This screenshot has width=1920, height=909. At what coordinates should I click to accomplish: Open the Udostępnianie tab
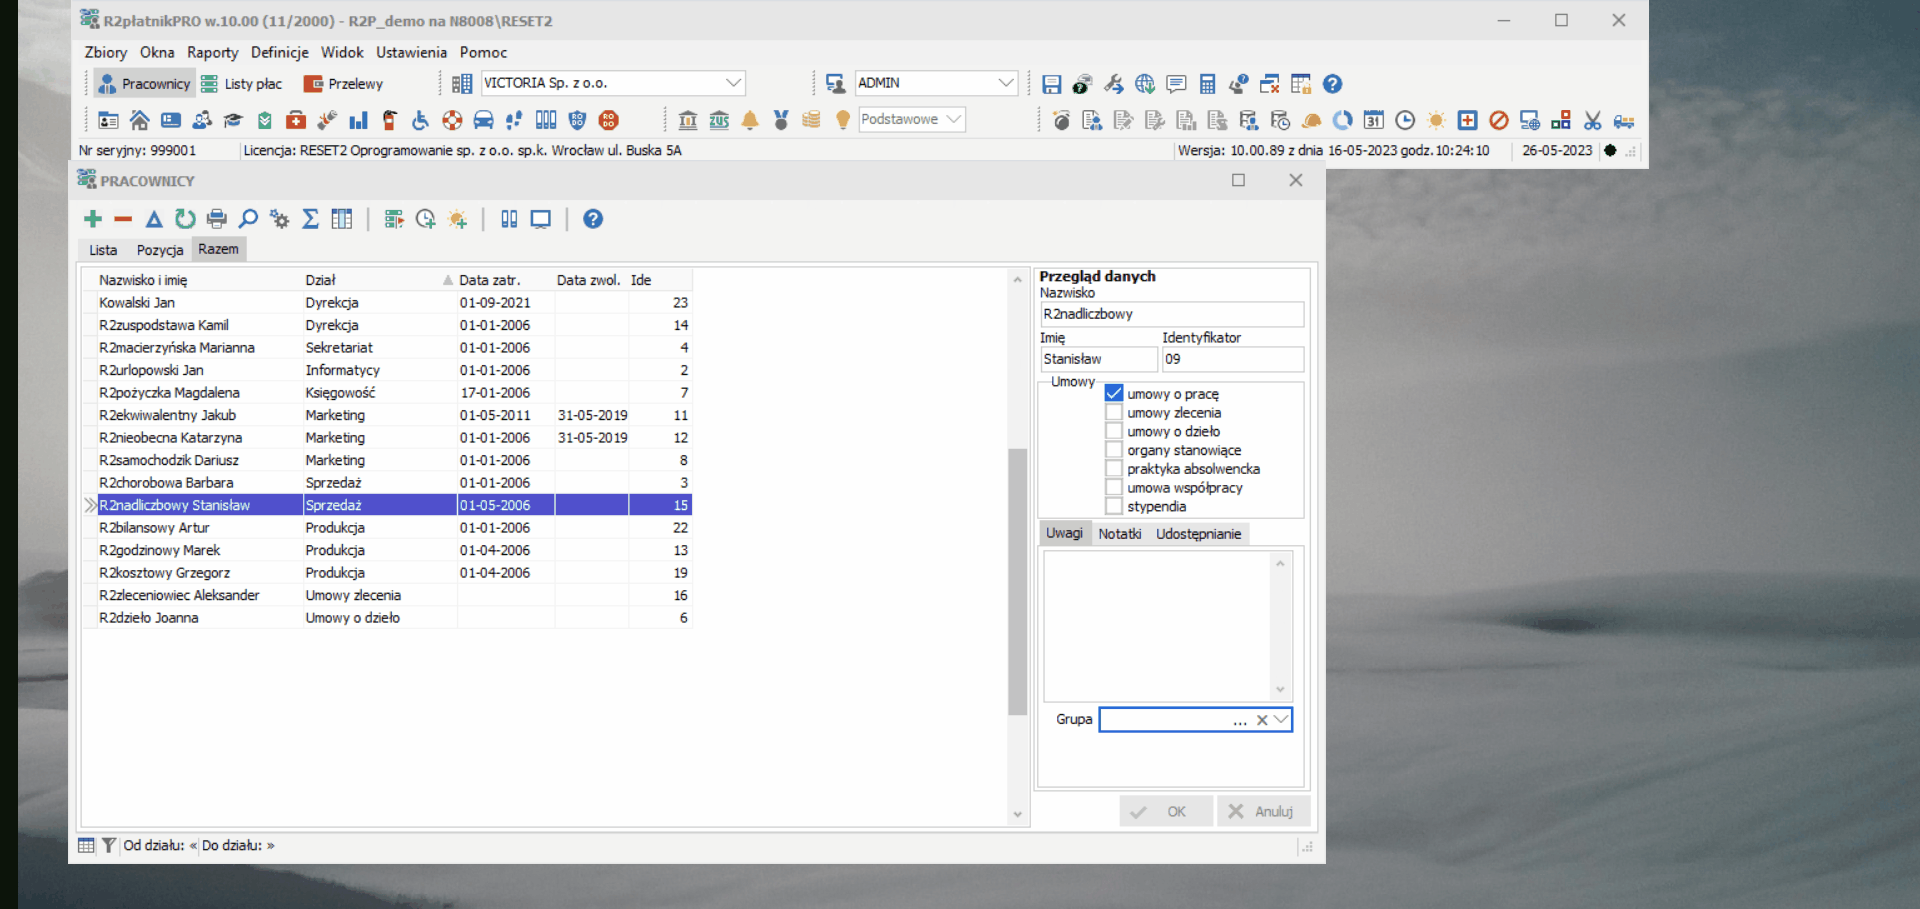click(1198, 533)
